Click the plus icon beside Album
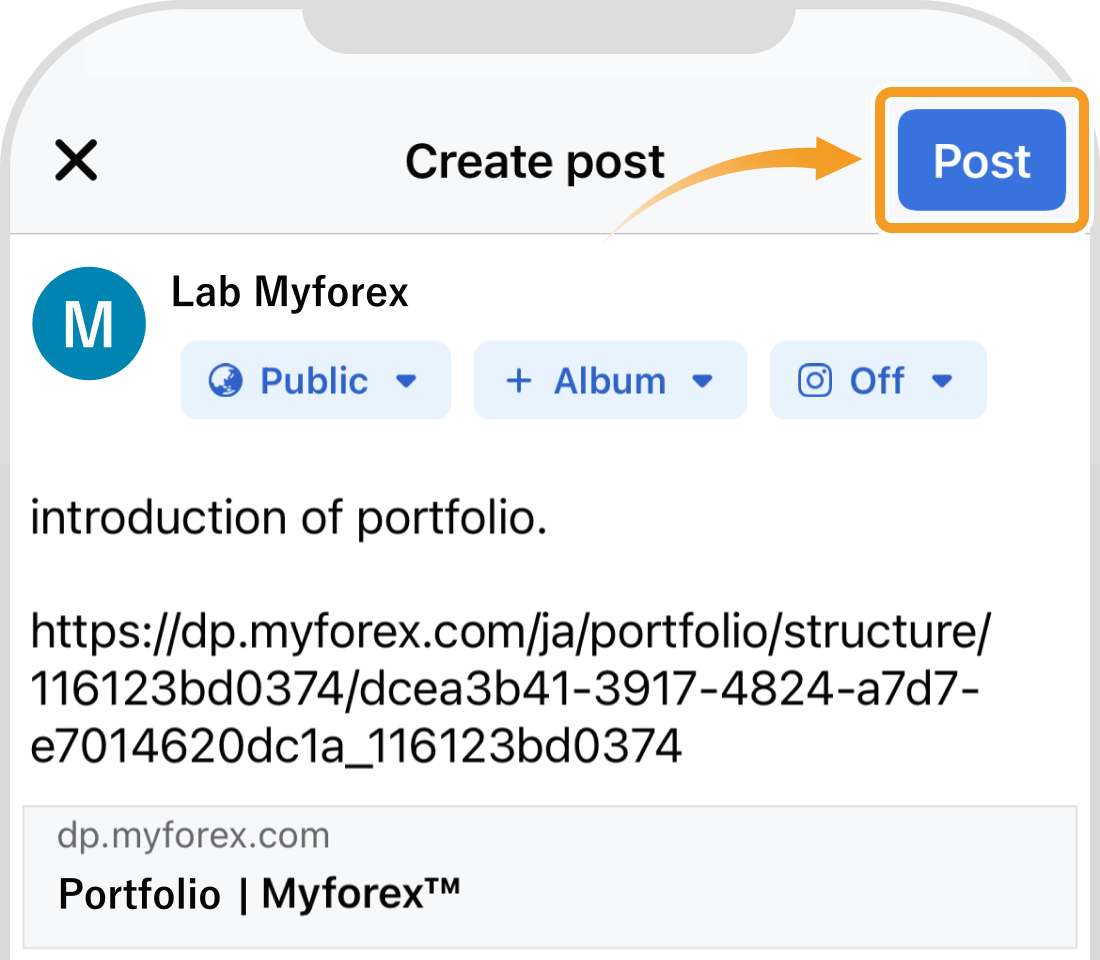The height and width of the screenshot is (960, 1100). pos(518,381)
